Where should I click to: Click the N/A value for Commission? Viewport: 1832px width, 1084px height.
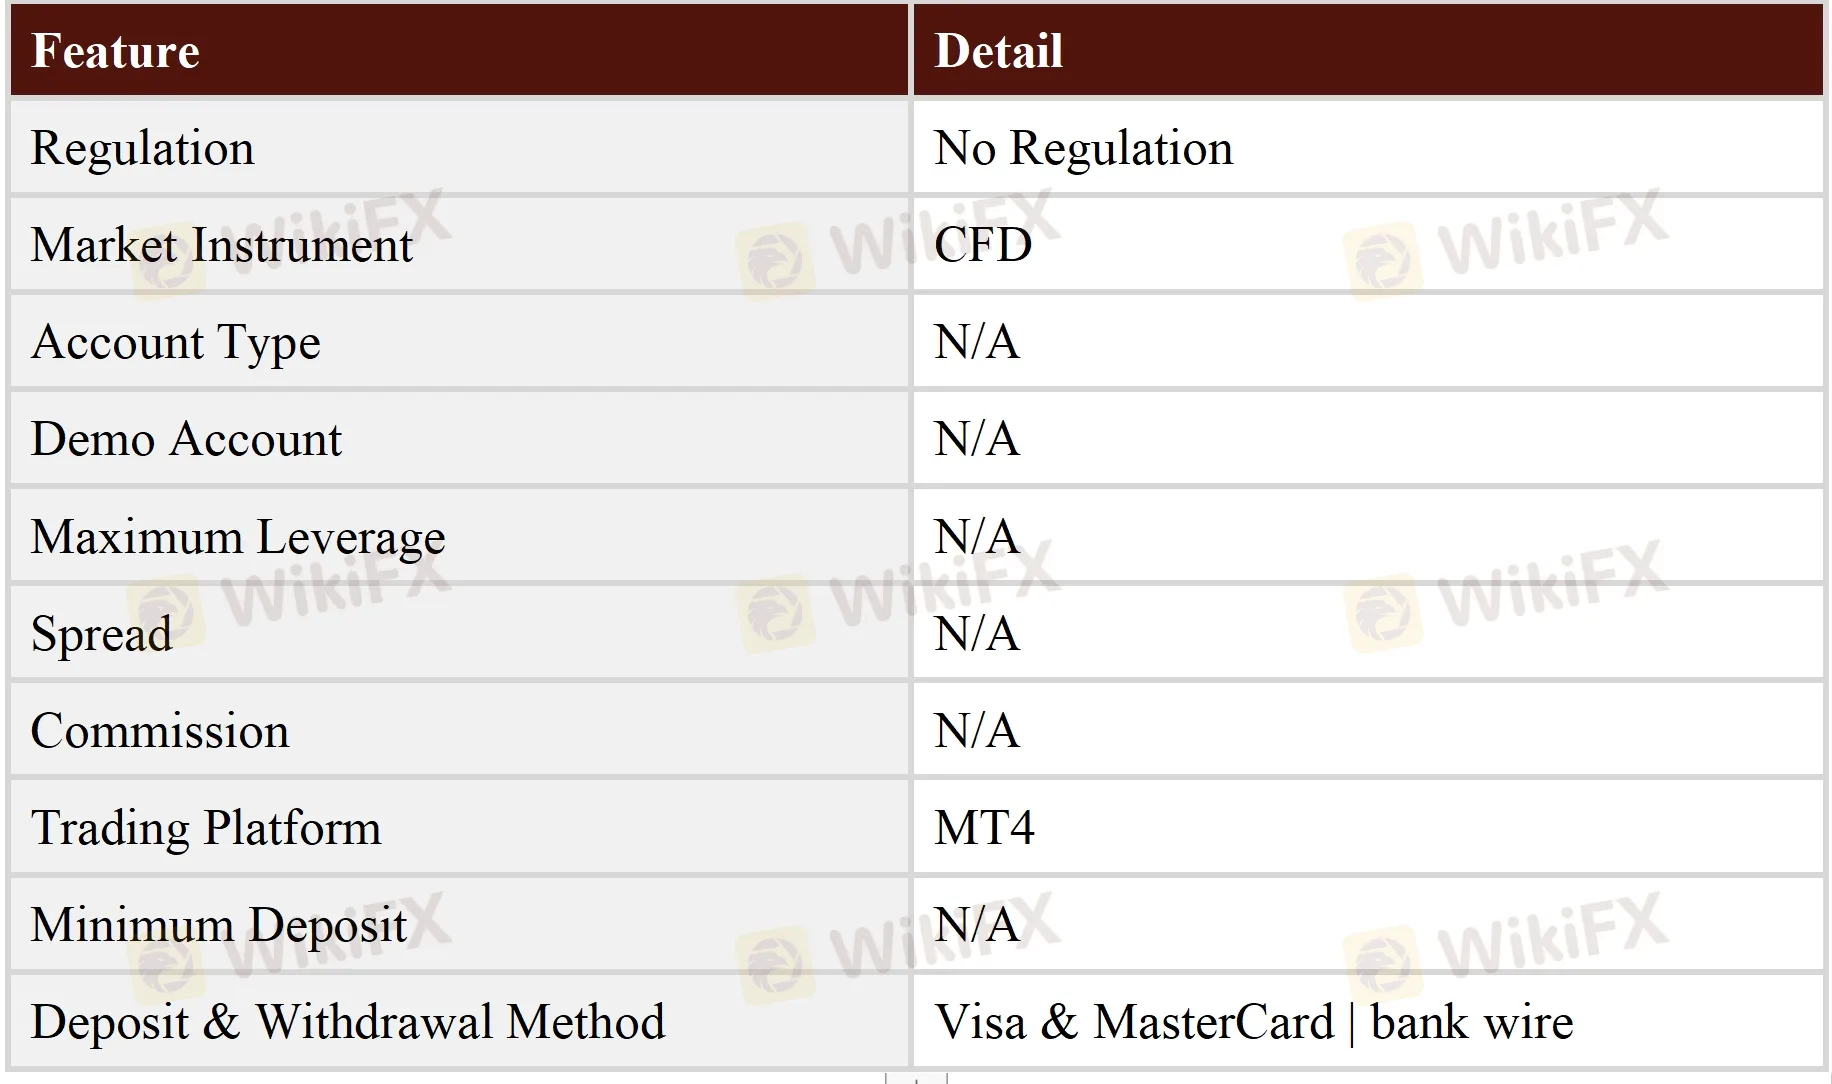(976, 732)
